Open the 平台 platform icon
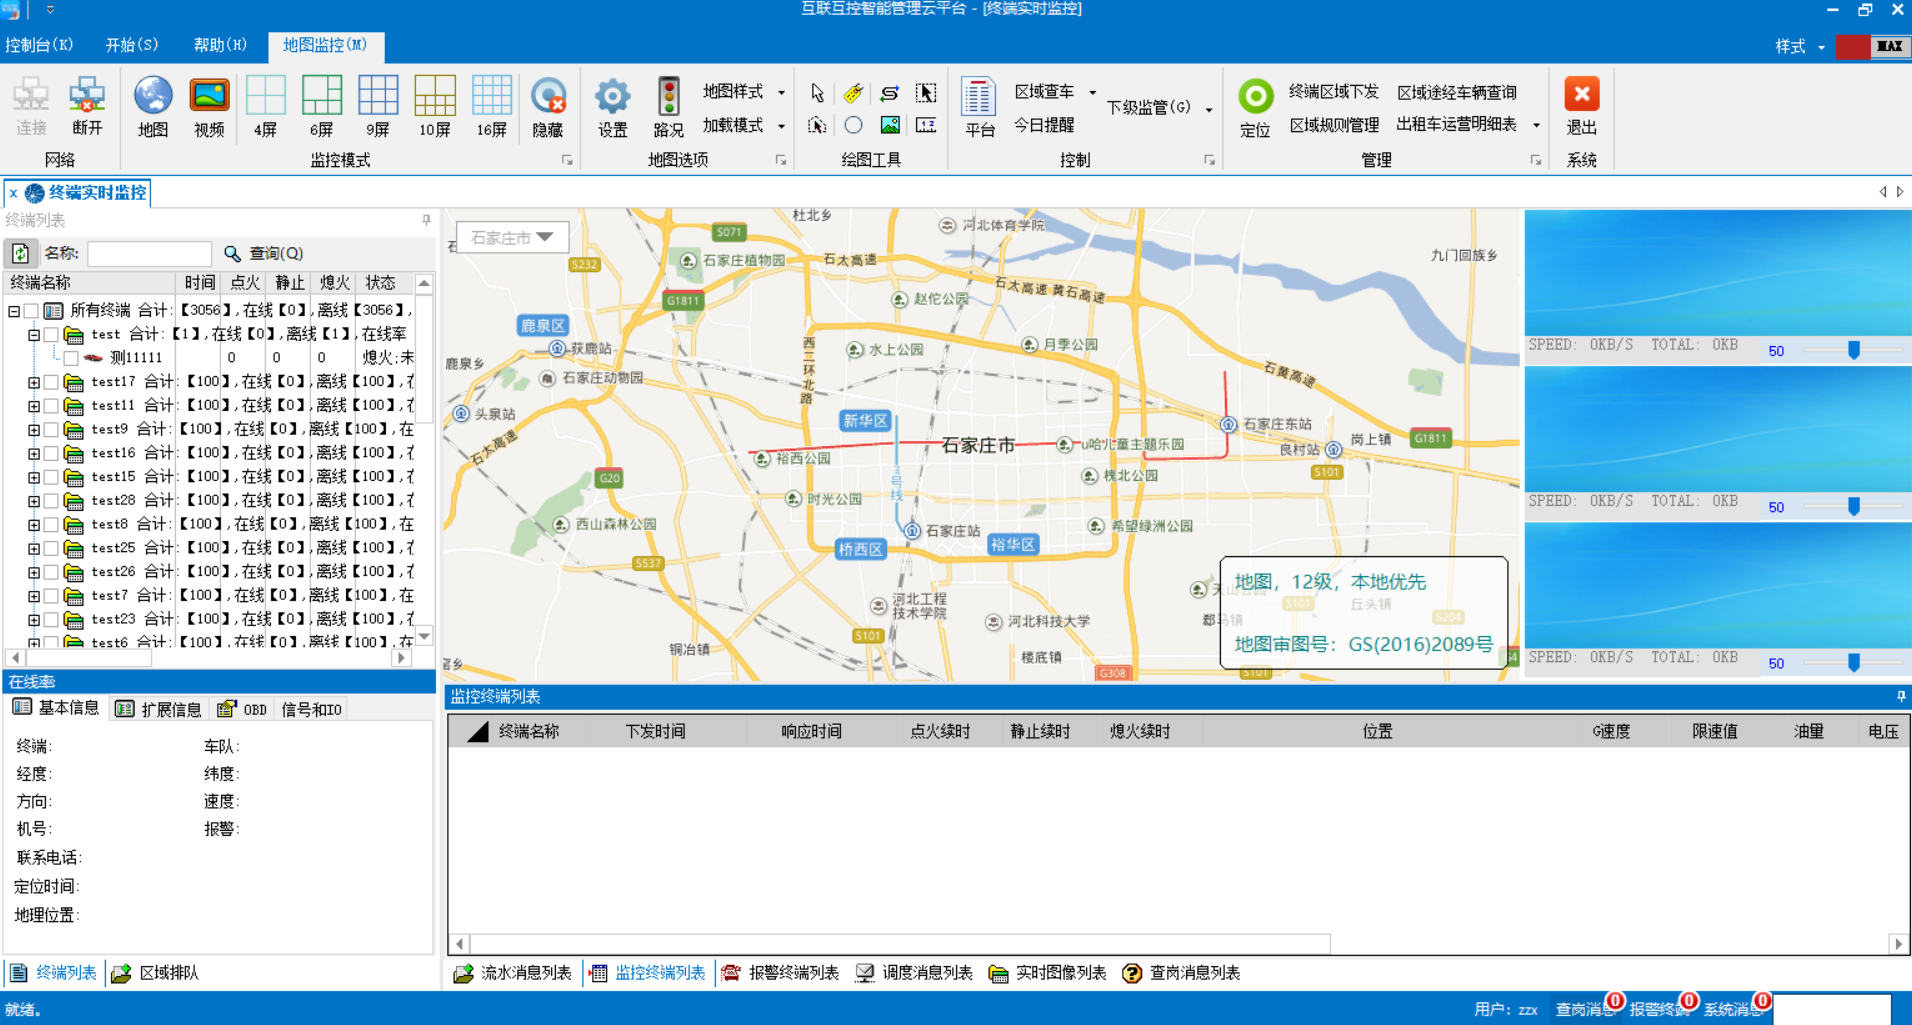1912x1025 pixels. 979,106
